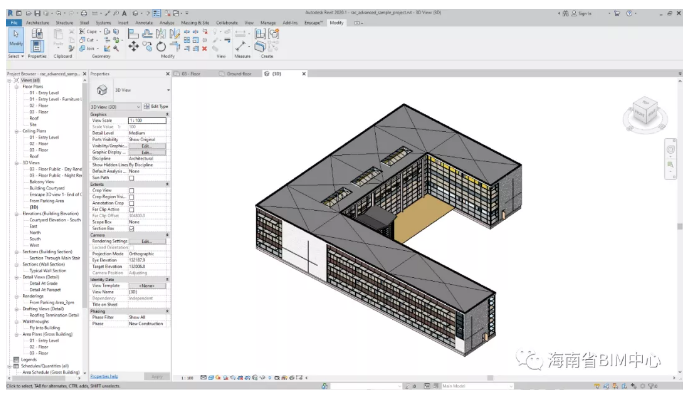Viewport: 687px width, 395px height.
Task: Click the Print icon in quick access toolbar
Action: pyautogui.click(x=84, y=14)
